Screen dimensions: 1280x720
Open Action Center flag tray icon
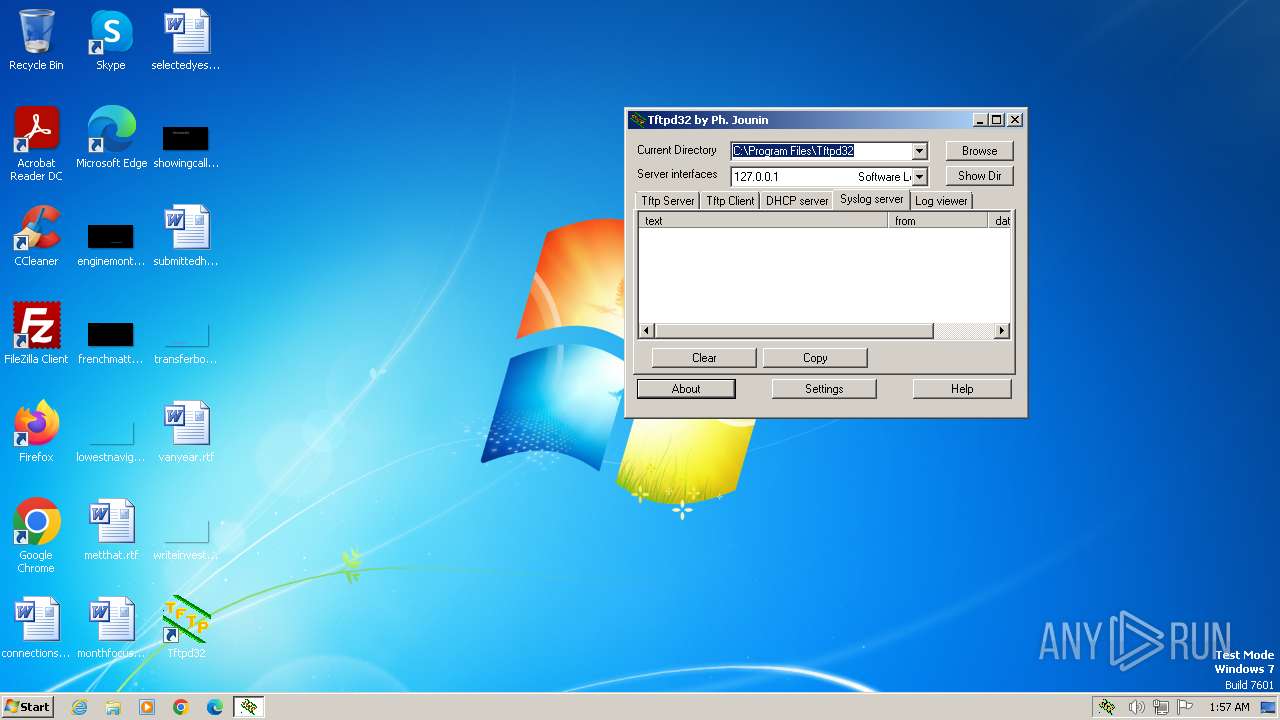coord(1185,707)
